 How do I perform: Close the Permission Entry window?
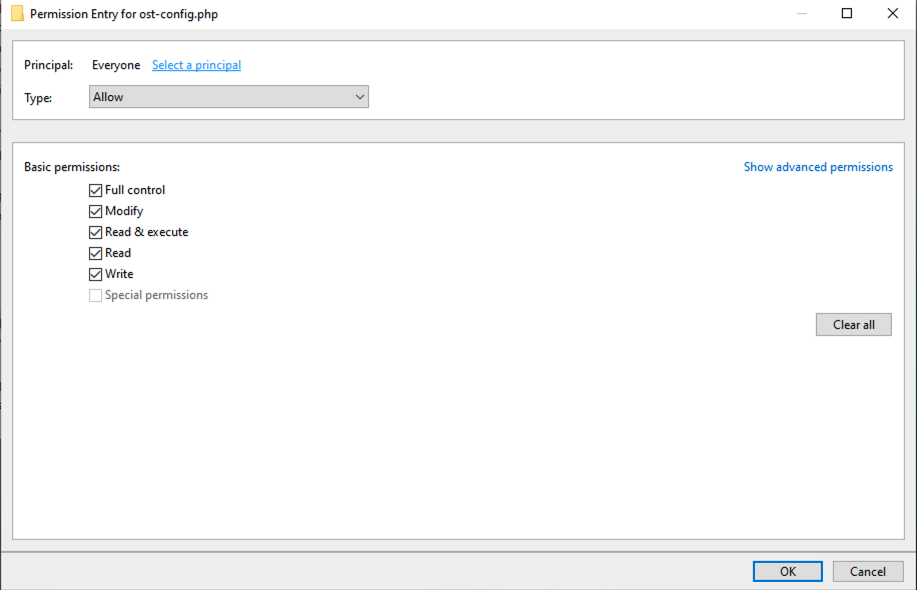pyautogui.click(x=892, y=13)
